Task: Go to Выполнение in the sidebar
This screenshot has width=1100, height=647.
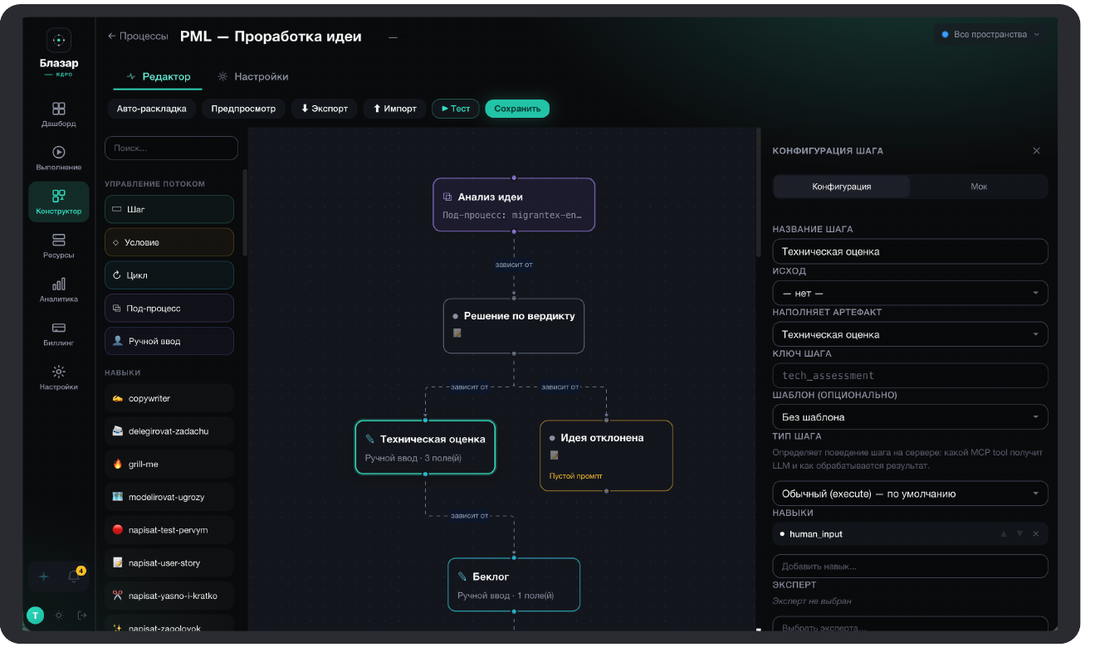Action: [59, 158]
